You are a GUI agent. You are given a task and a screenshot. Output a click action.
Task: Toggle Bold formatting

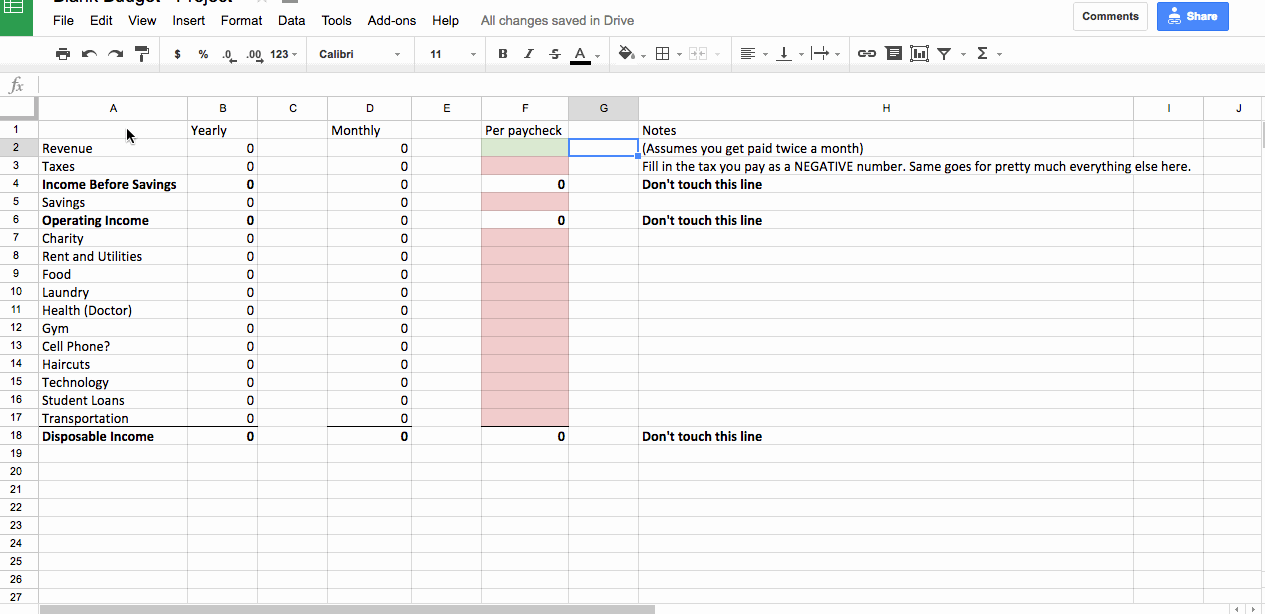pos(503,54)
